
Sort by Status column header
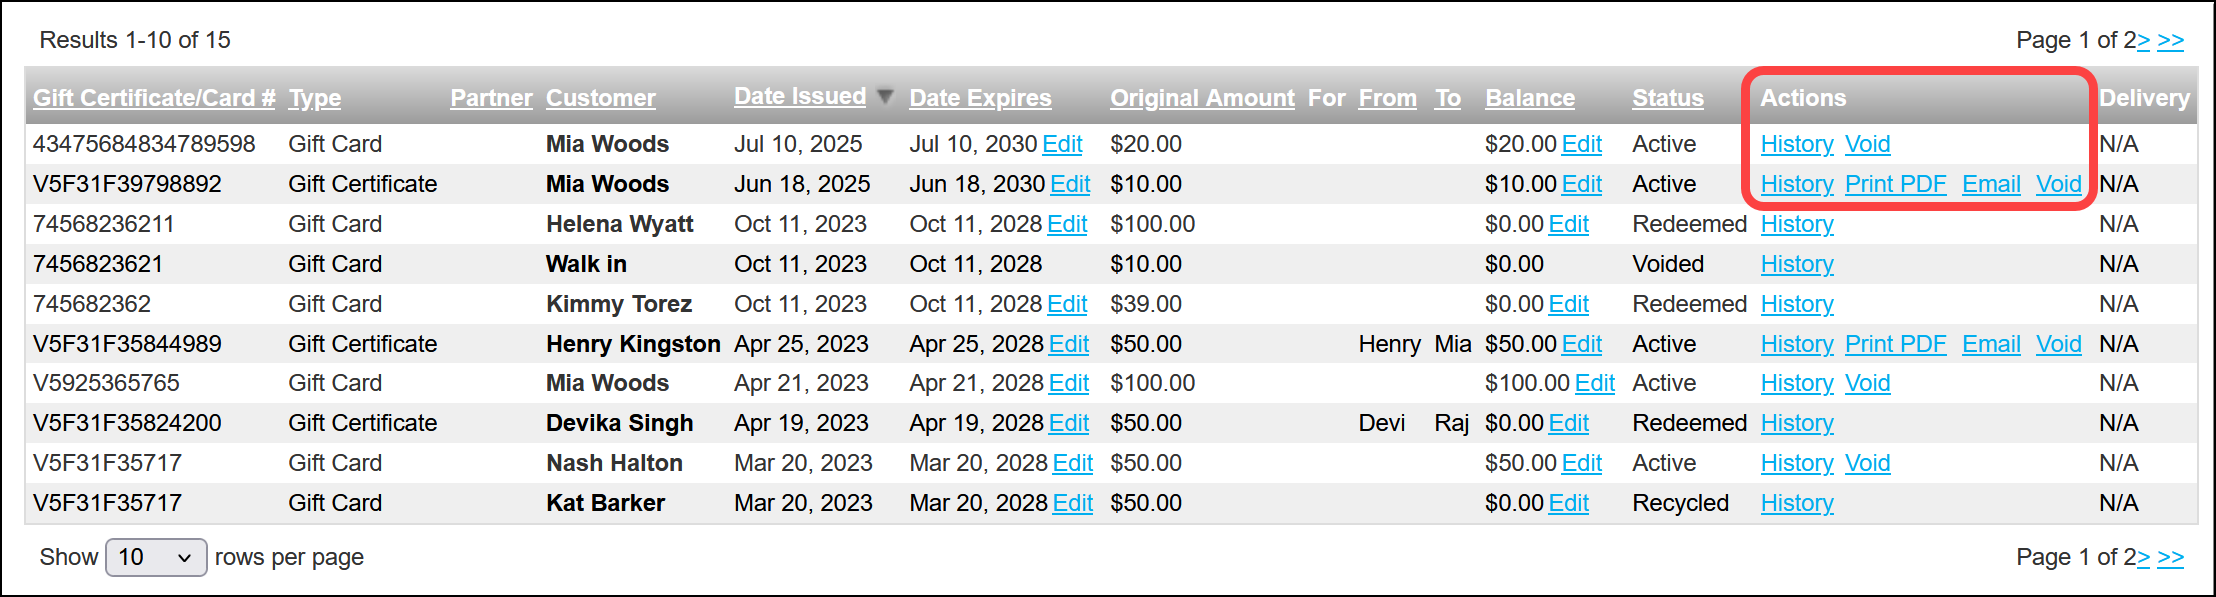point(1667,98)
